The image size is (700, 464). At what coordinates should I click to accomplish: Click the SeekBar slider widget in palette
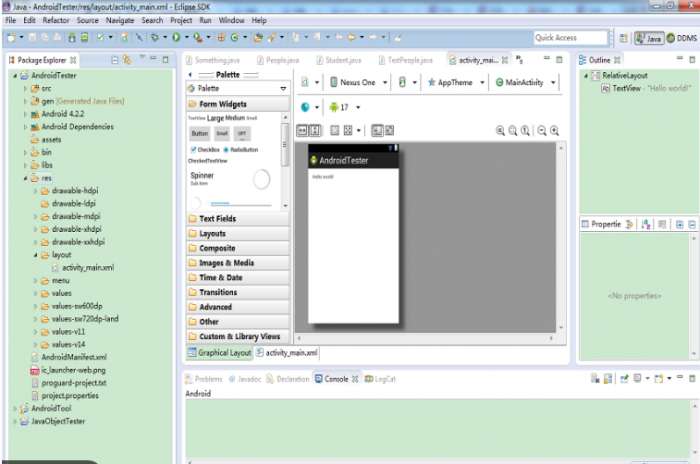click(x=240, y=204)
